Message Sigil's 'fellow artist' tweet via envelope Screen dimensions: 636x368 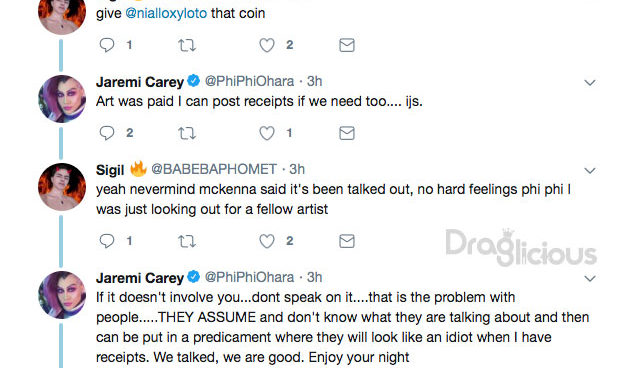pyautogui.click(x=347, y=241)
